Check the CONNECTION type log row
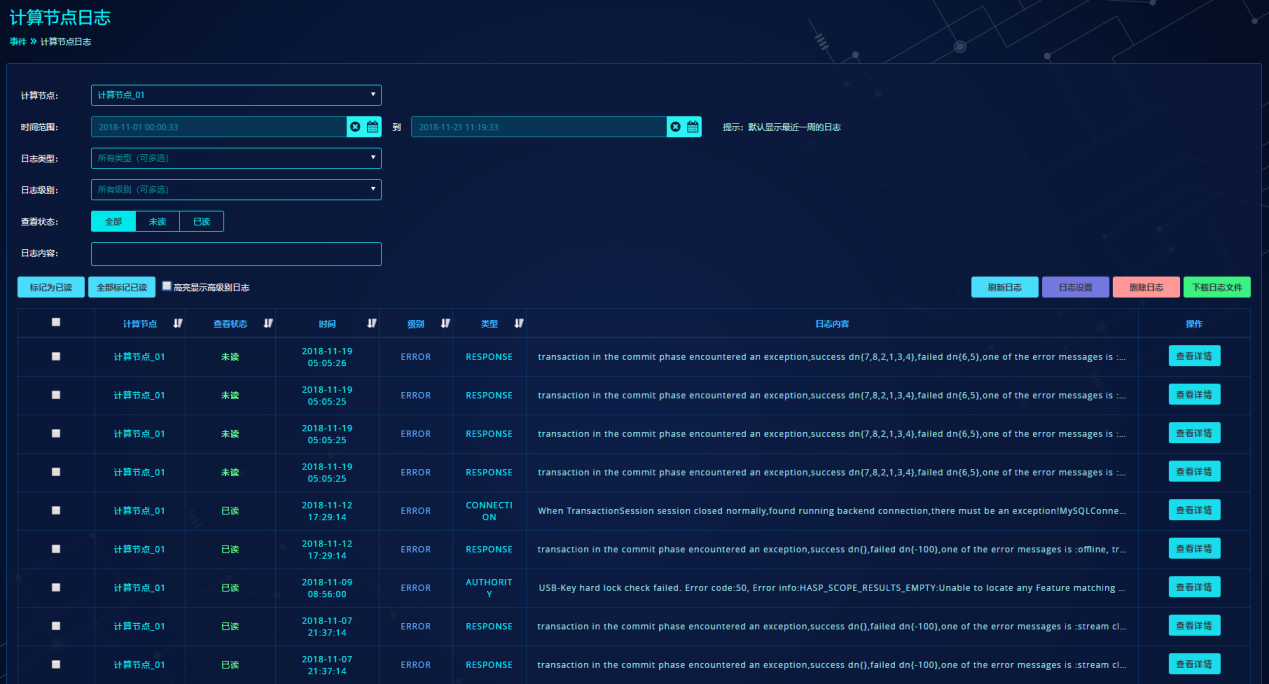Image resolution: width=1269 pixels, height=684 pixels. click(x=56, y=510)
